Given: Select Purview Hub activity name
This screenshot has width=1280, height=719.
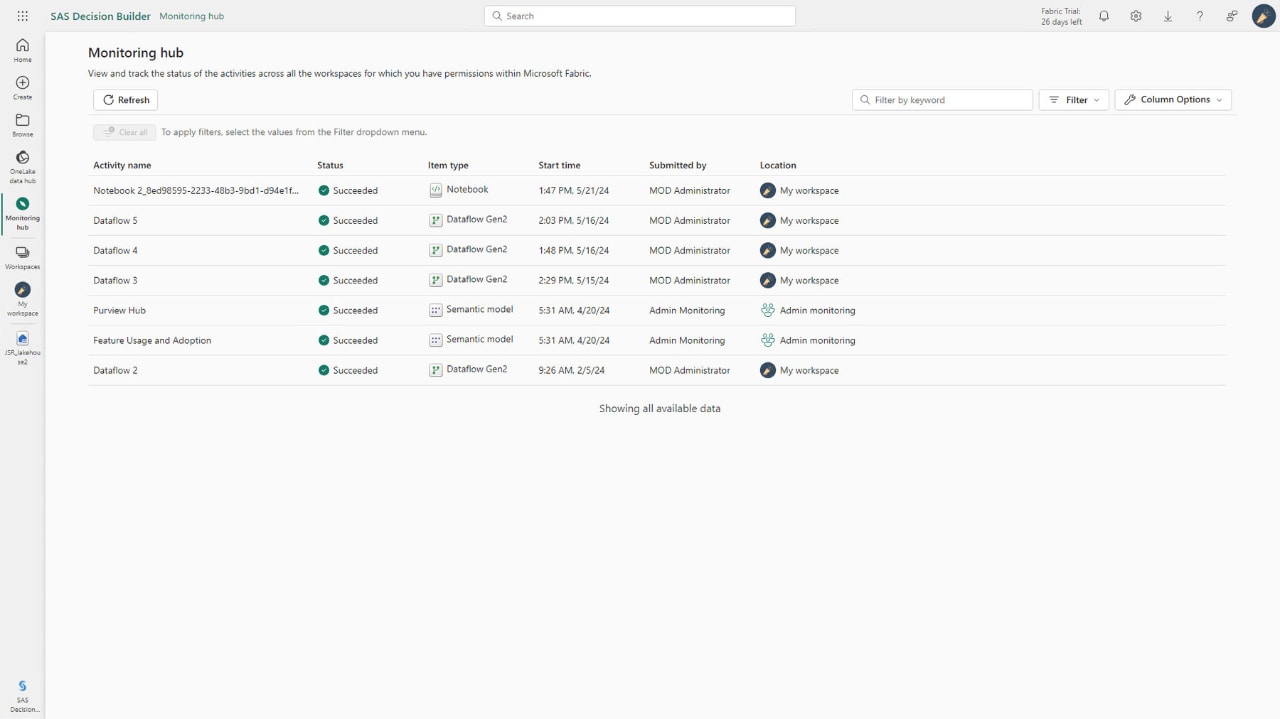Looking at the screenshot, I should click(120, 310).
